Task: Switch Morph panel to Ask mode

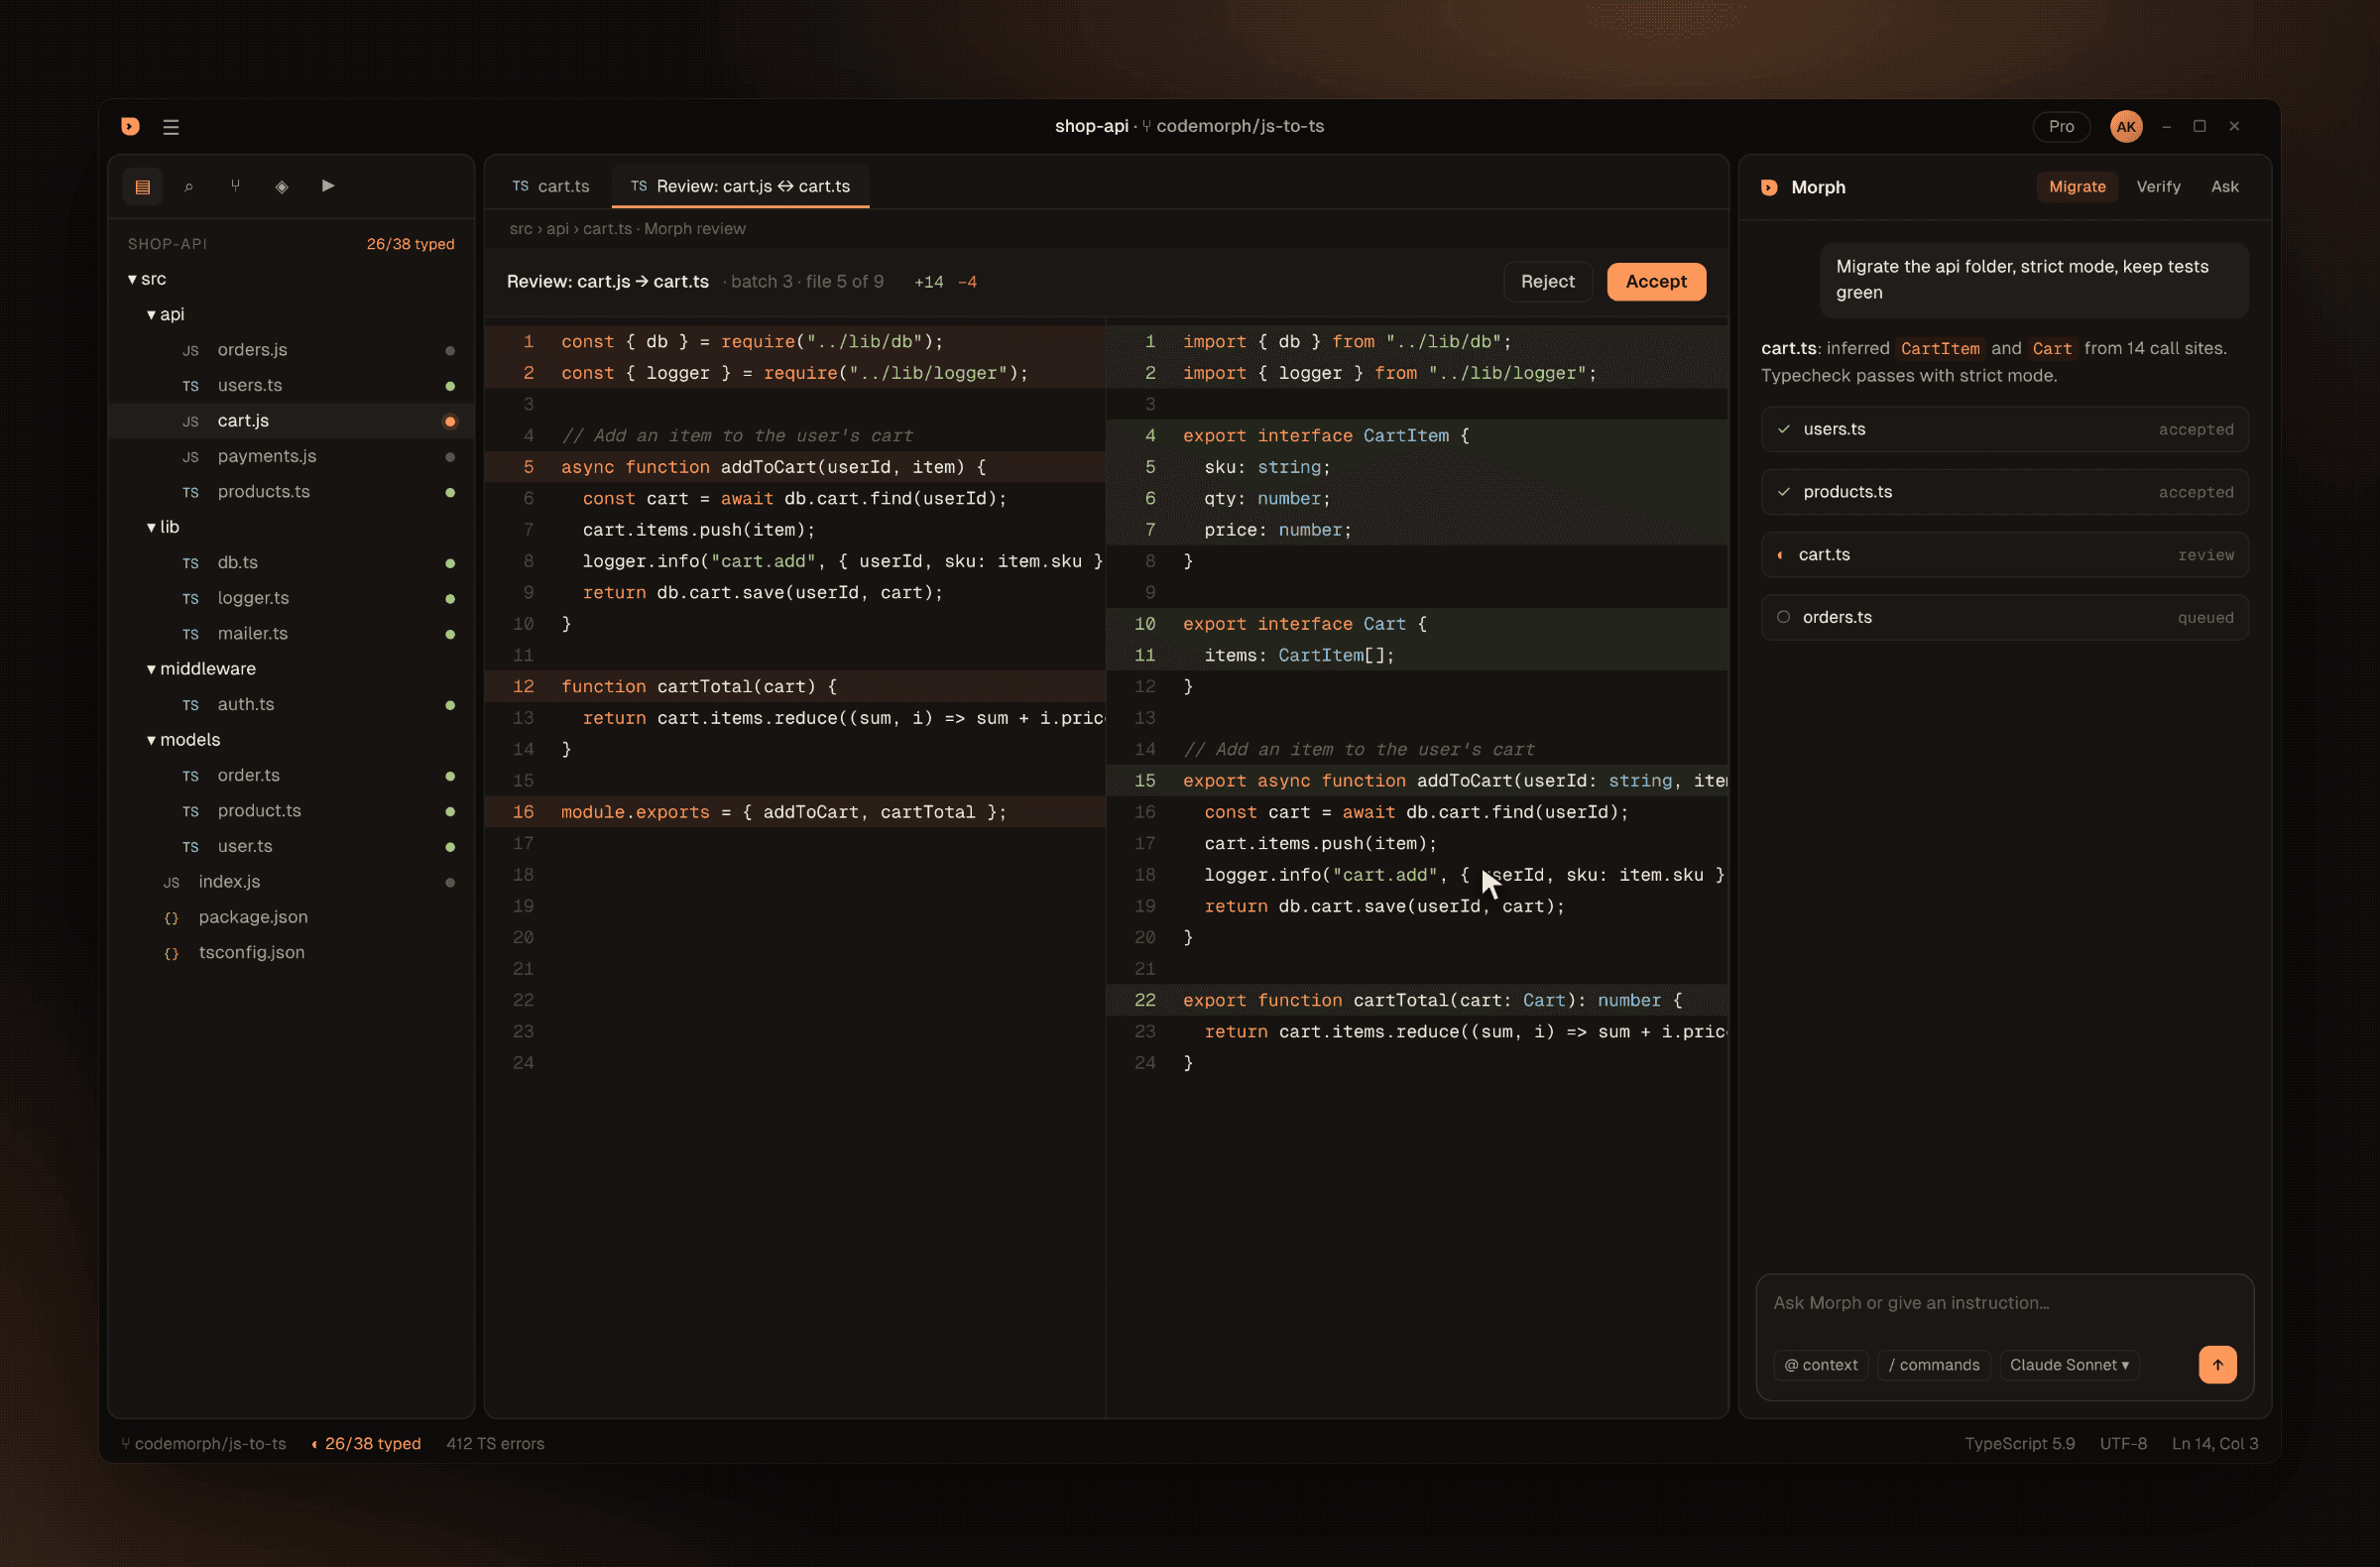Action: 2224,187
